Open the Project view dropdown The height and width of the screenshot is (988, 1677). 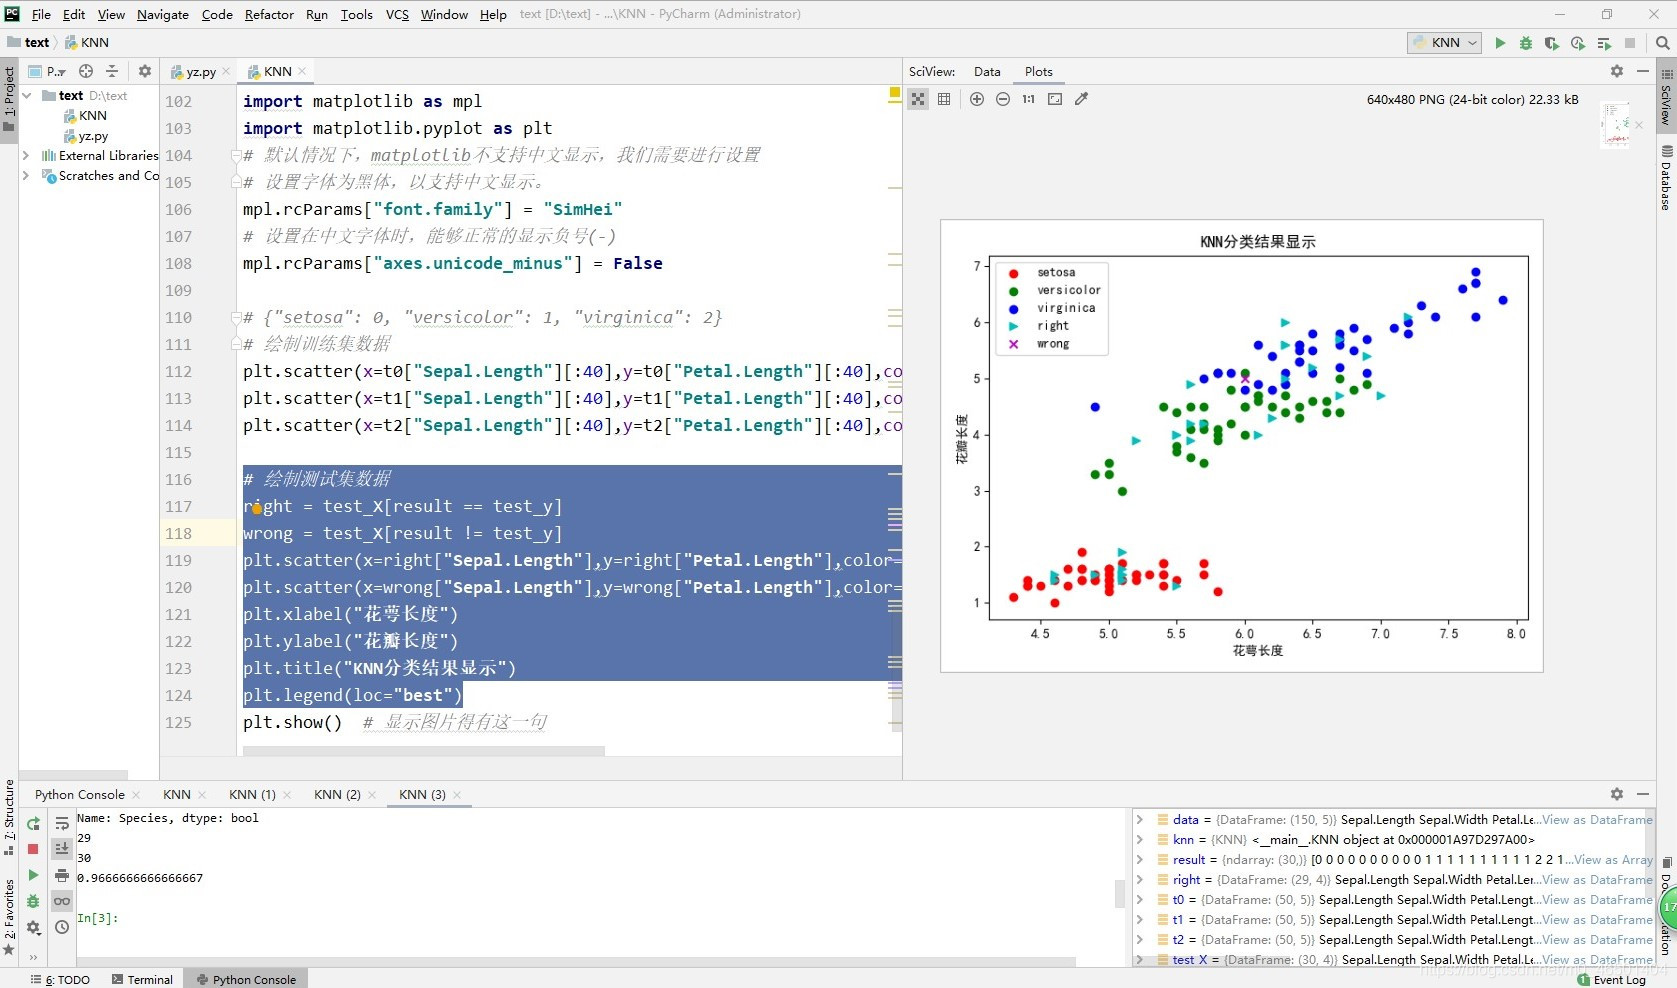pos(47,71)
